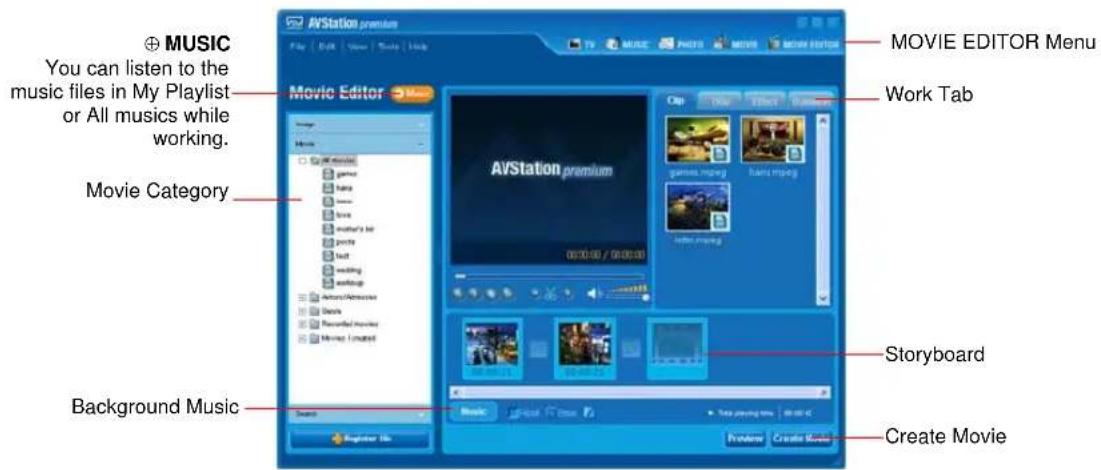Switch to the Title work tab
This screenshot has height=470, width=1101.
720,102
